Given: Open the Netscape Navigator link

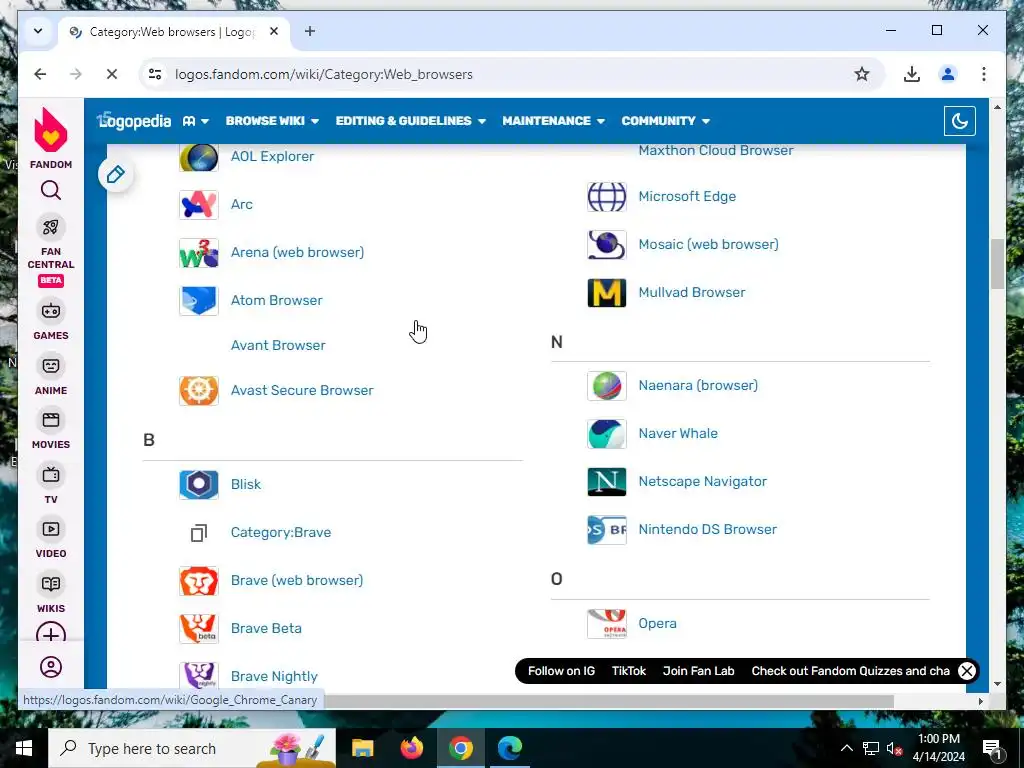Looking at the screenshot, I should 703,481.
